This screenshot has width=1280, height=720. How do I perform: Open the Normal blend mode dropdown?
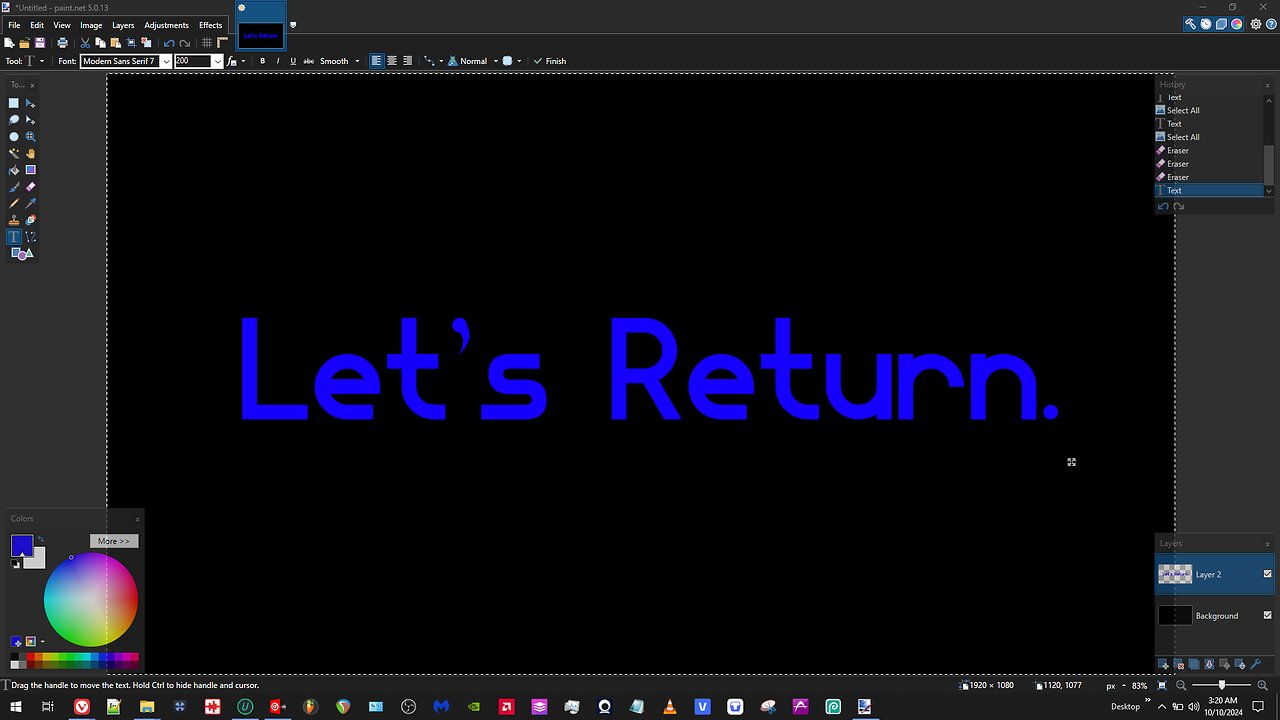pyautogui.click(x=473, y=61)
